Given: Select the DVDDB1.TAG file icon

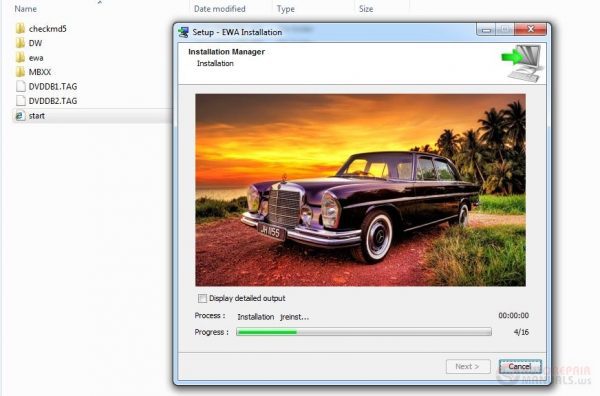Looking at the screenshot, I should coord(21,86).
